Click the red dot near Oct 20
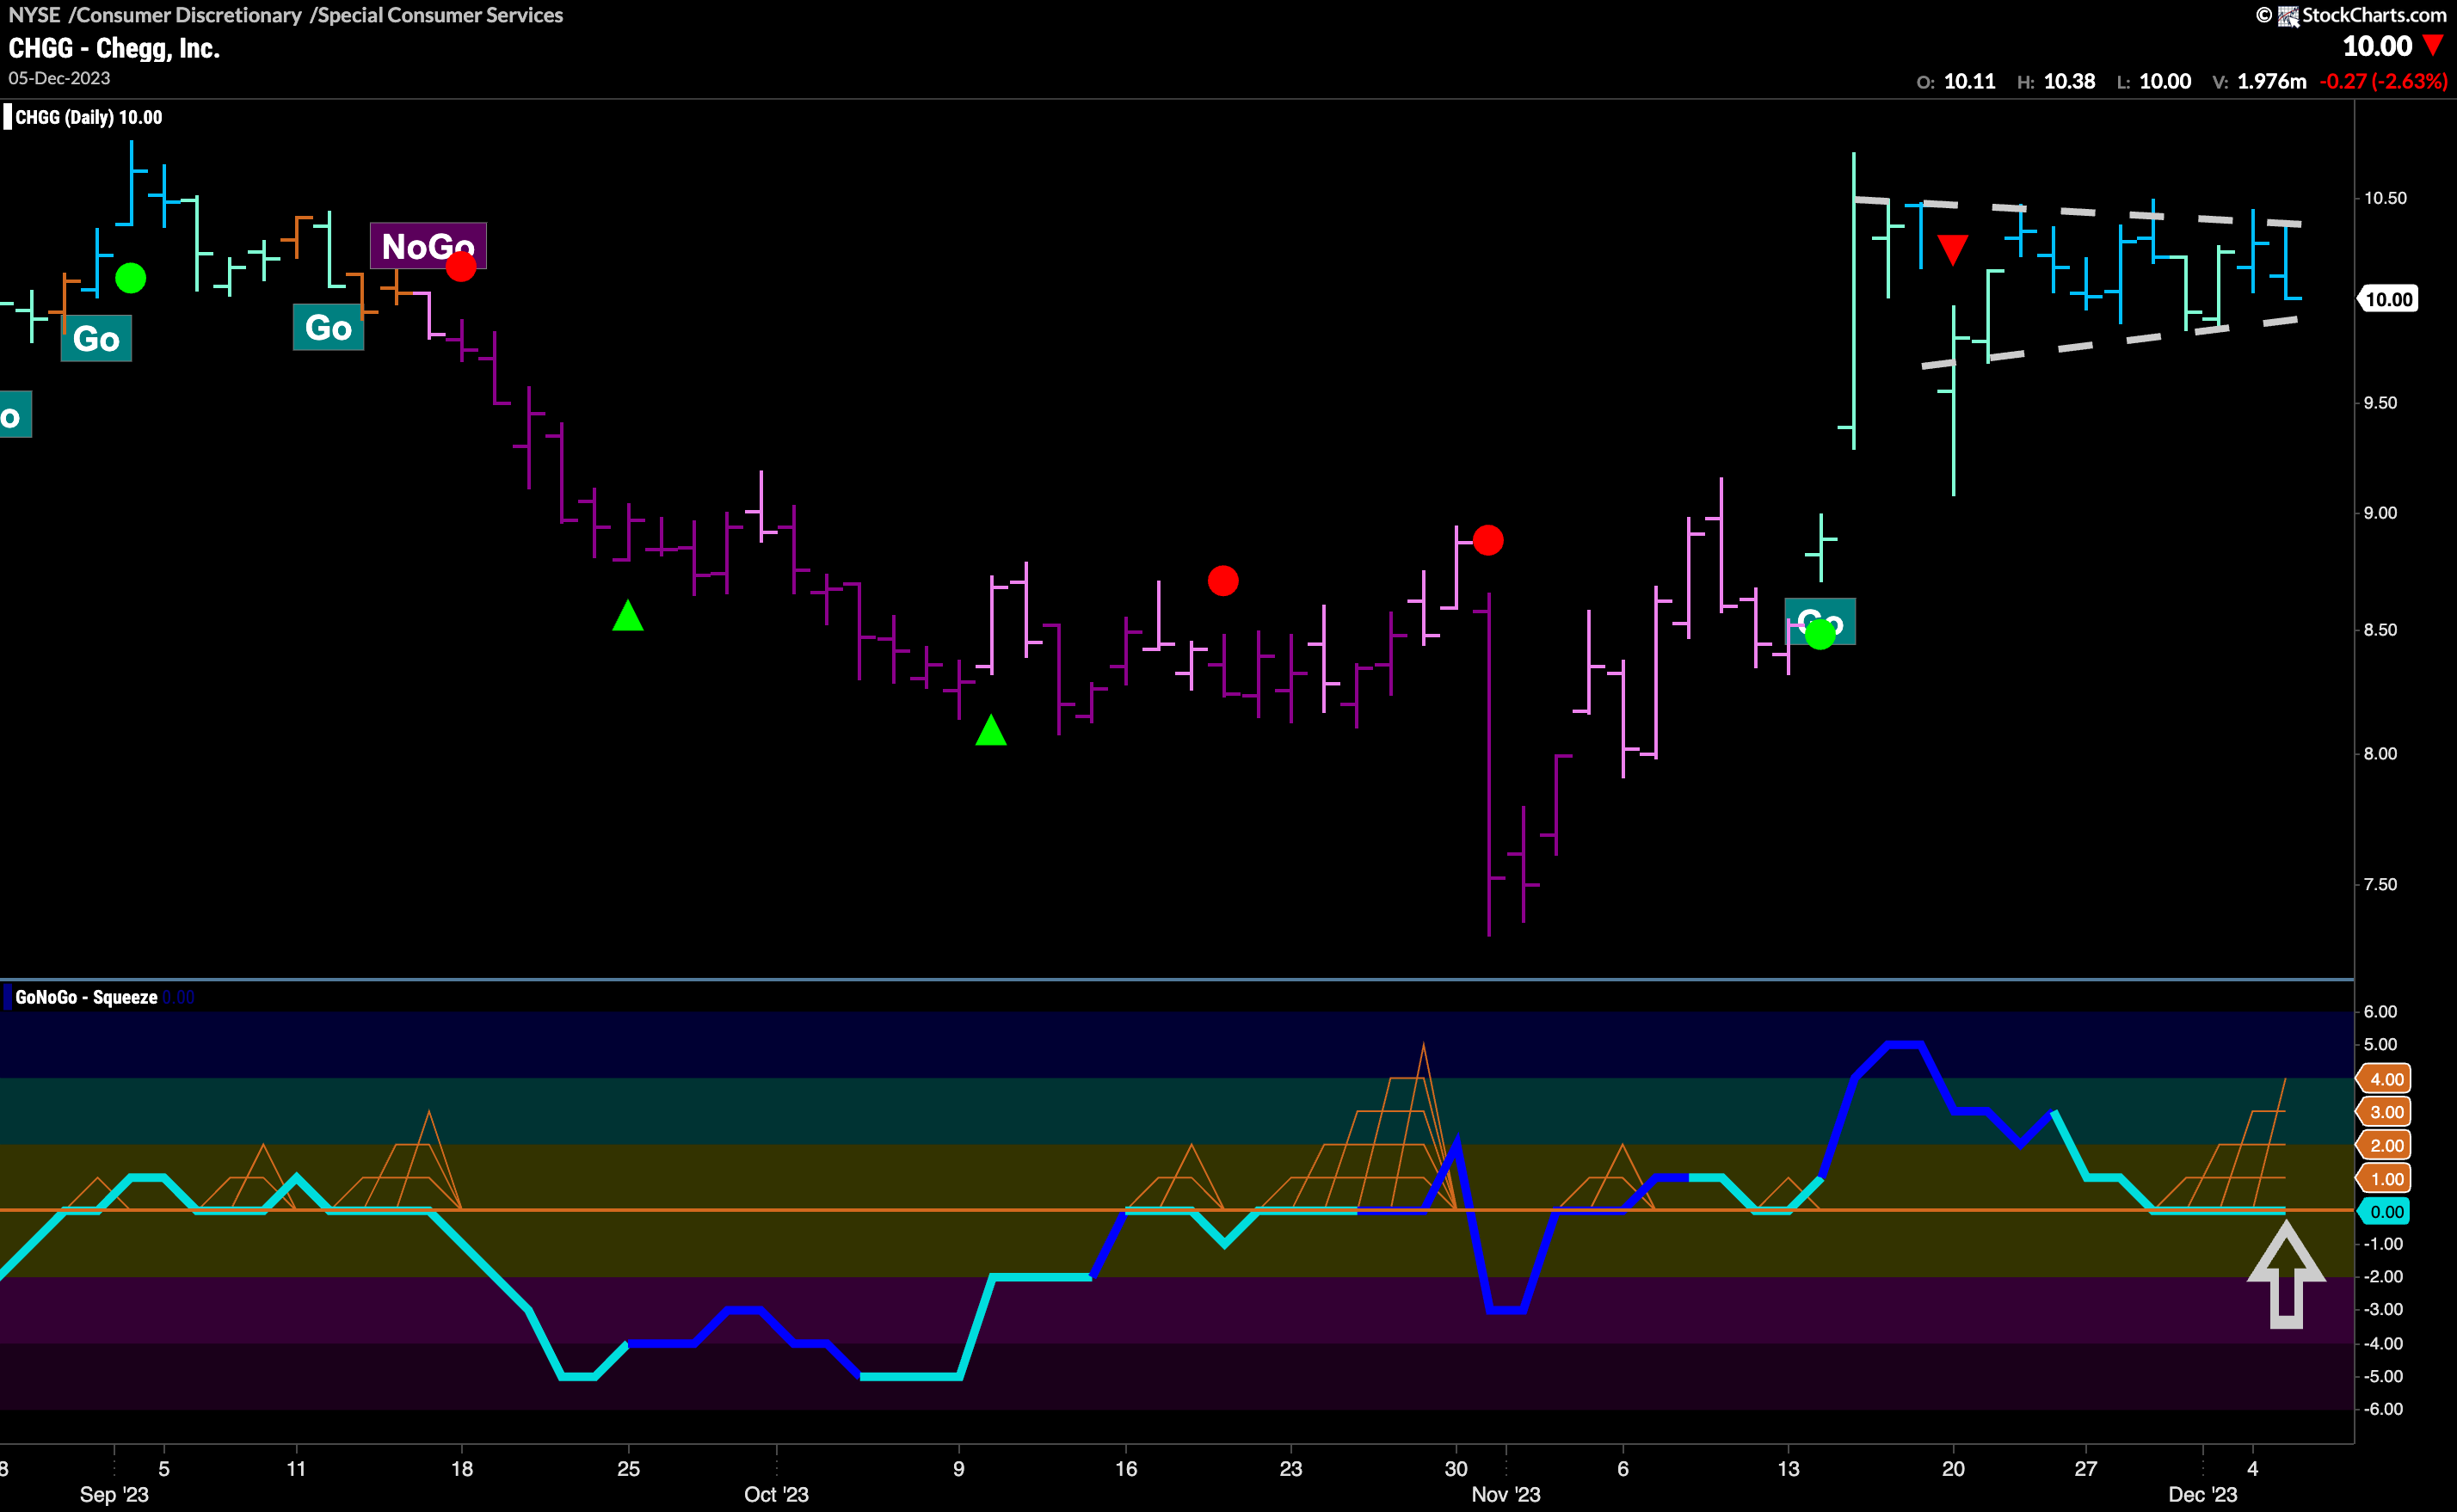 (1223, 580)
